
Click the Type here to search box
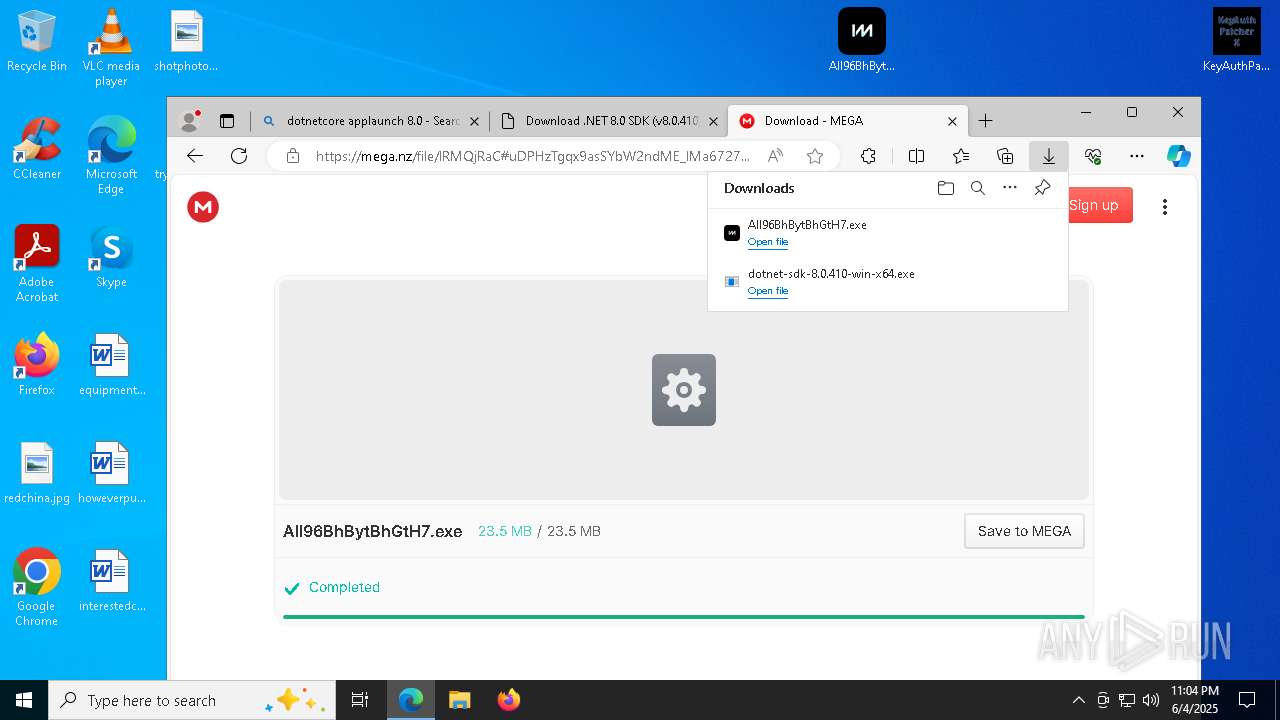(x=192, y=700)
